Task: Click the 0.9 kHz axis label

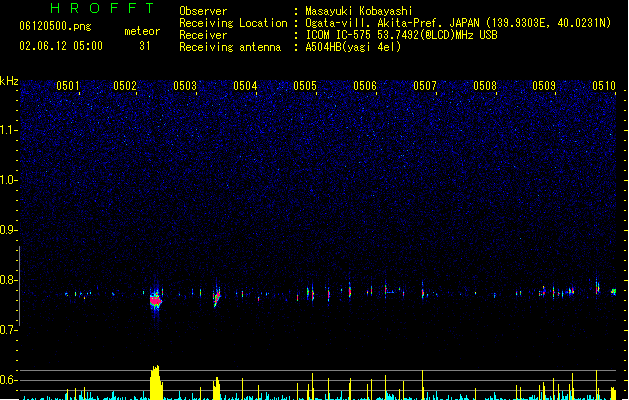Action: pos(8,230)
